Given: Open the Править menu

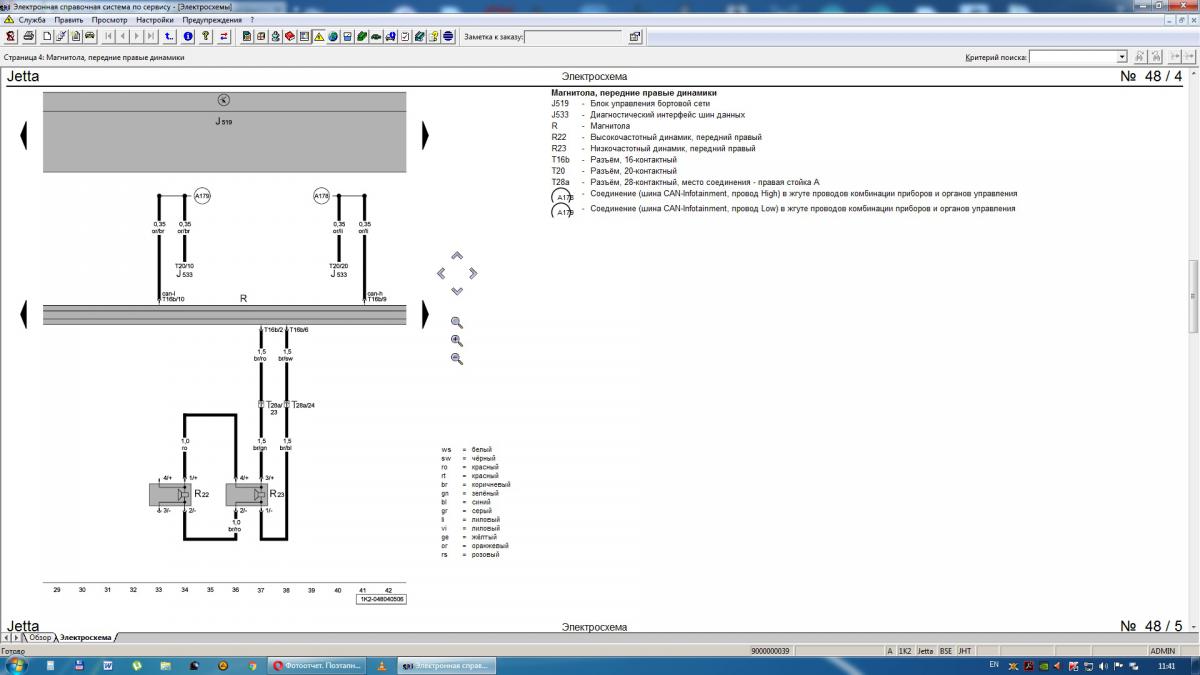Looking at the screenshot, I should 69,19.
